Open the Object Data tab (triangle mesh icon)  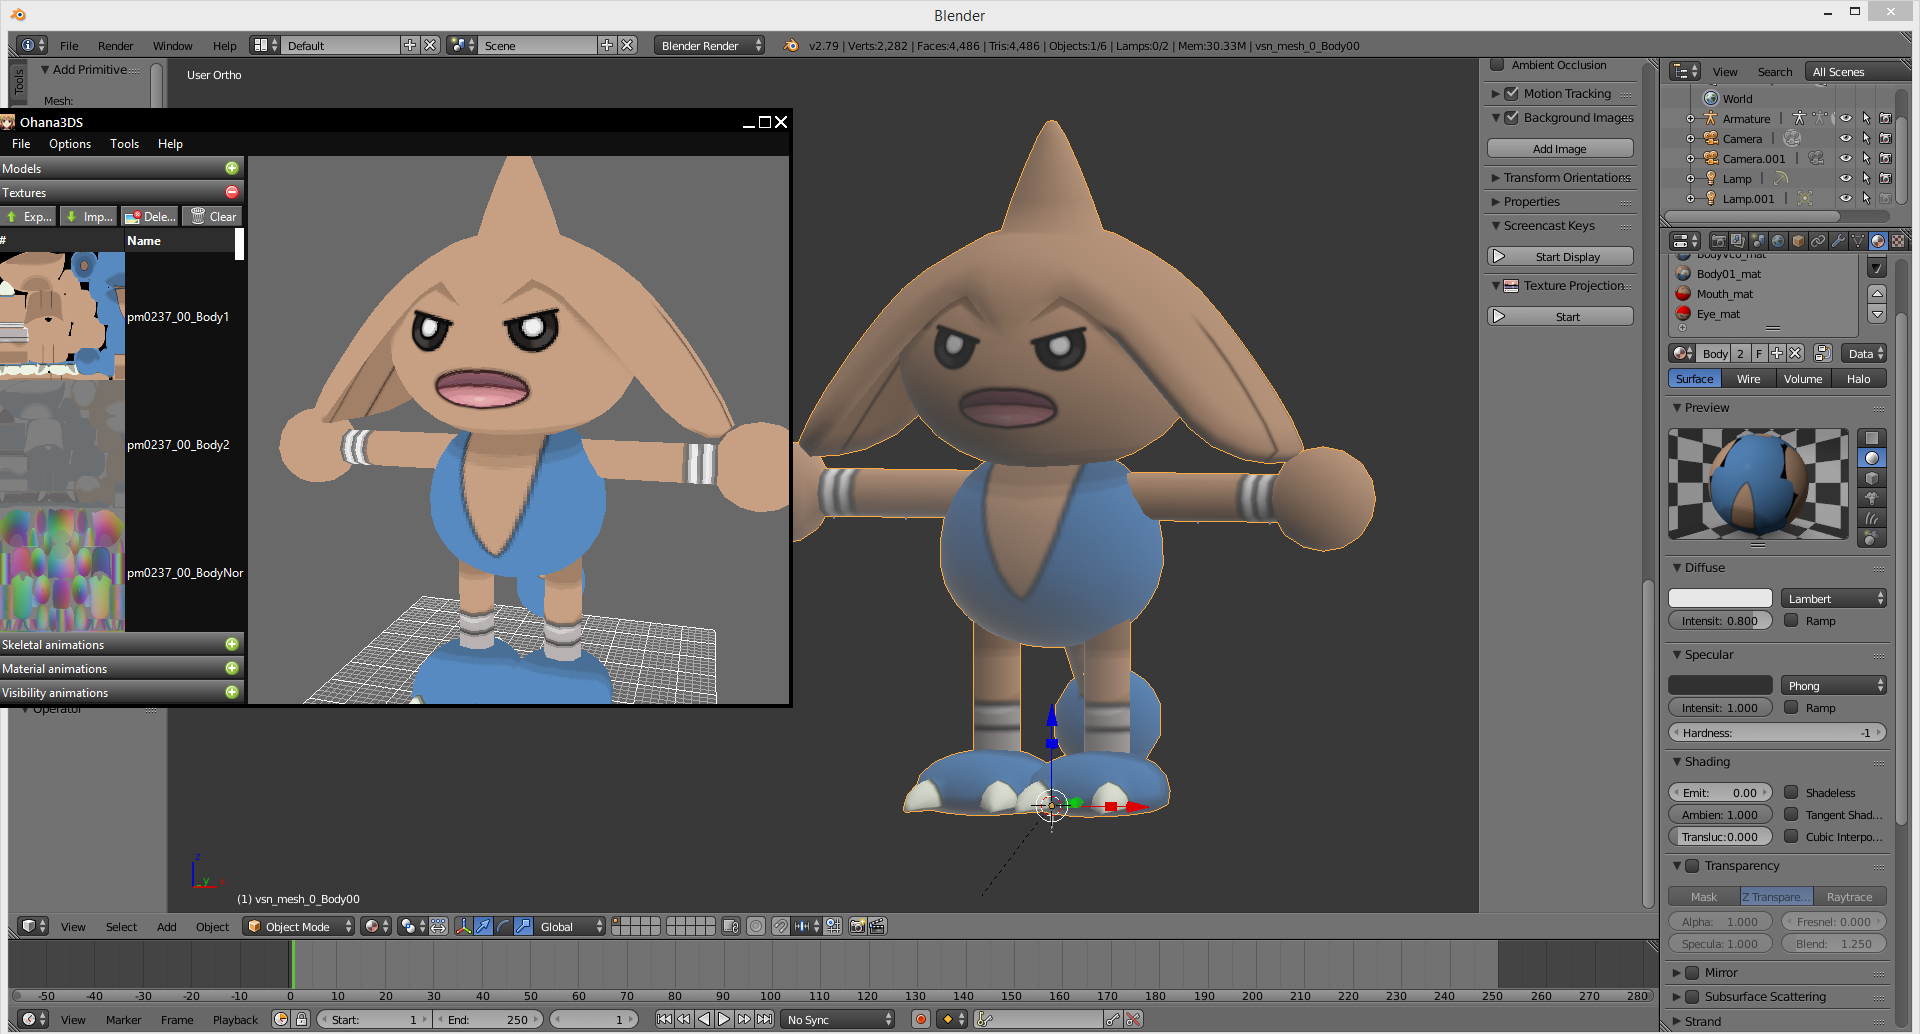1858,241
